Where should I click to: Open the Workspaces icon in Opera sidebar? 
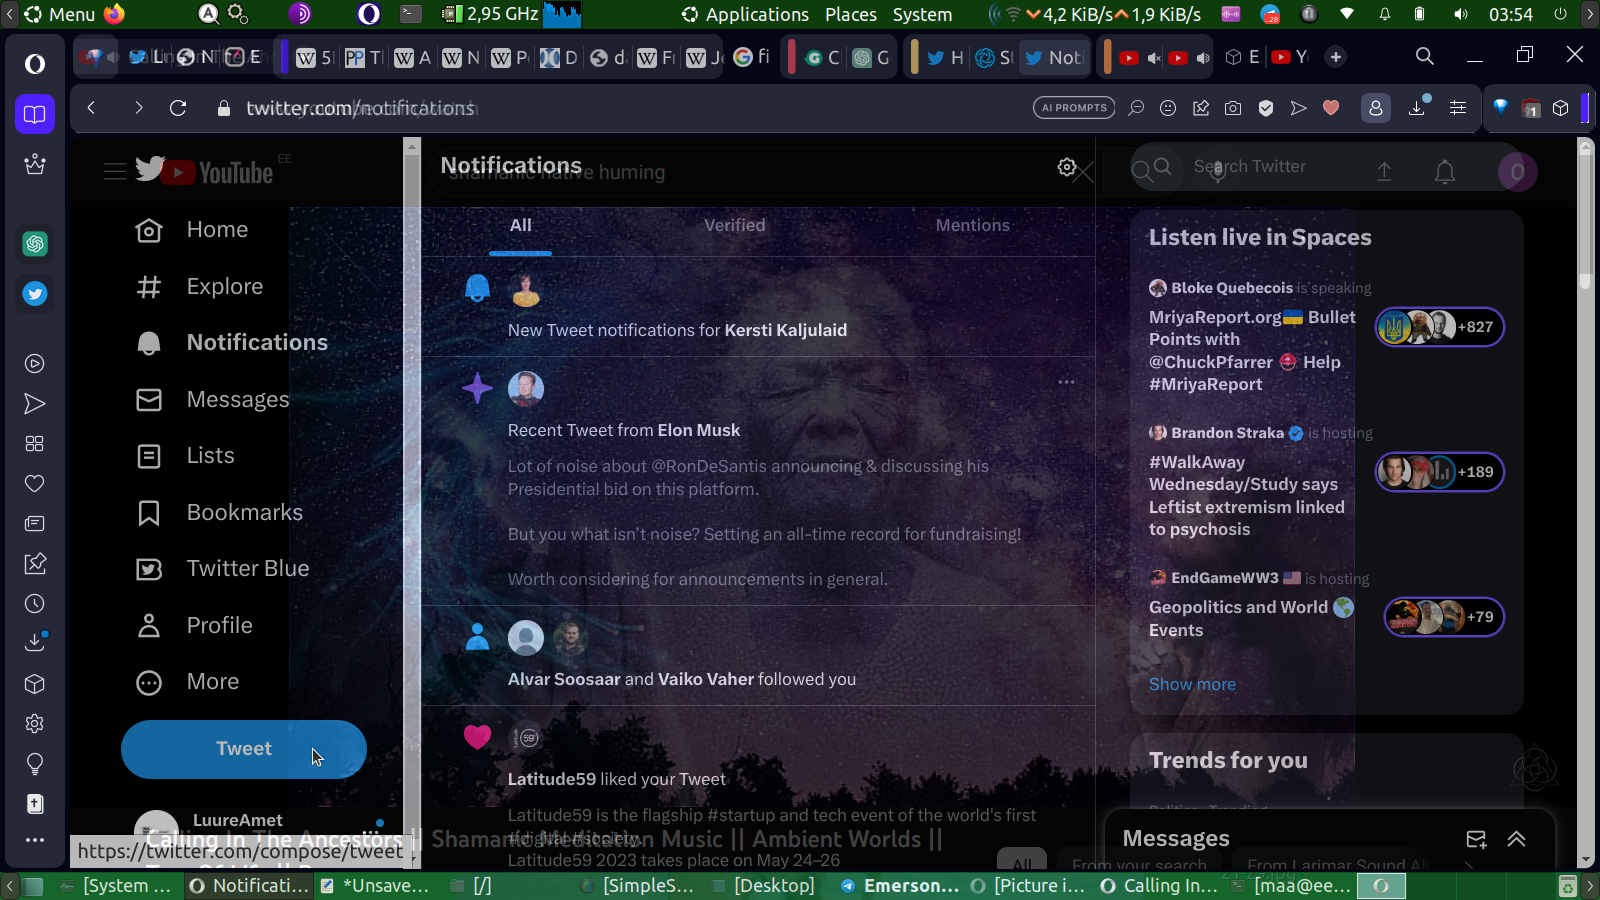pos(35,114)
